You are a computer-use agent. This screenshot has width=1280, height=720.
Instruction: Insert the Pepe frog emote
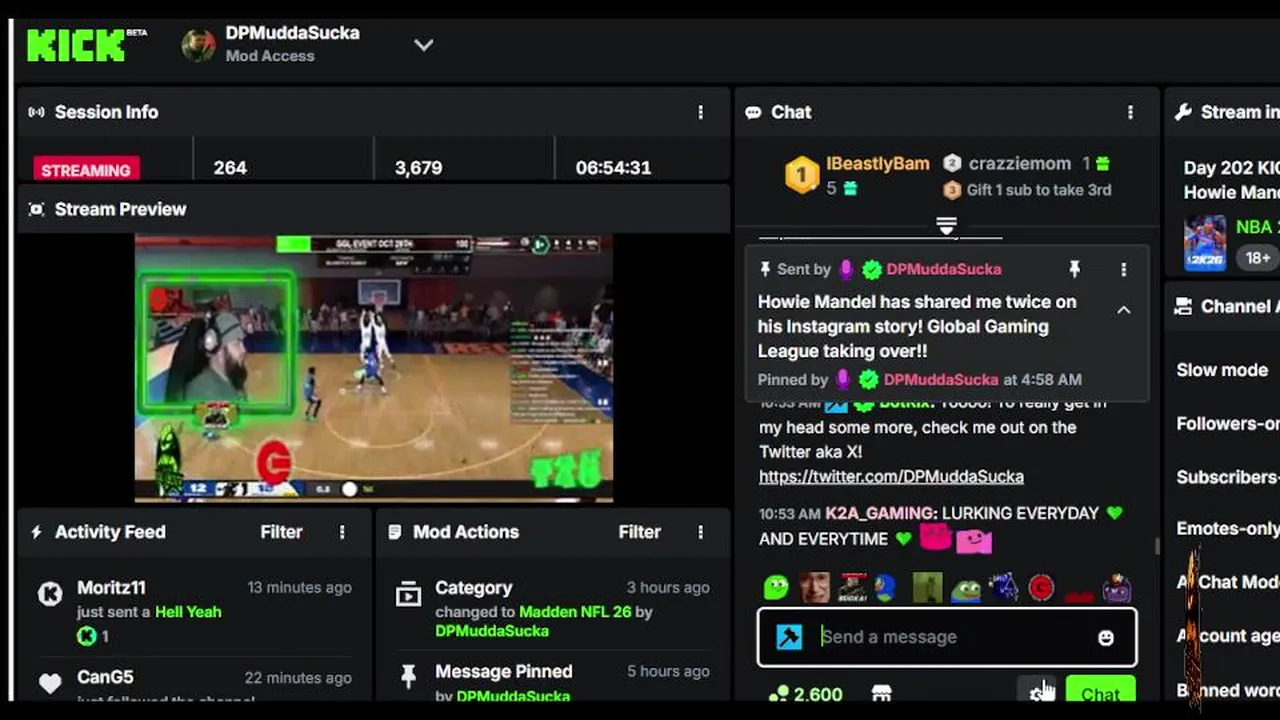(x=966, y=588)
